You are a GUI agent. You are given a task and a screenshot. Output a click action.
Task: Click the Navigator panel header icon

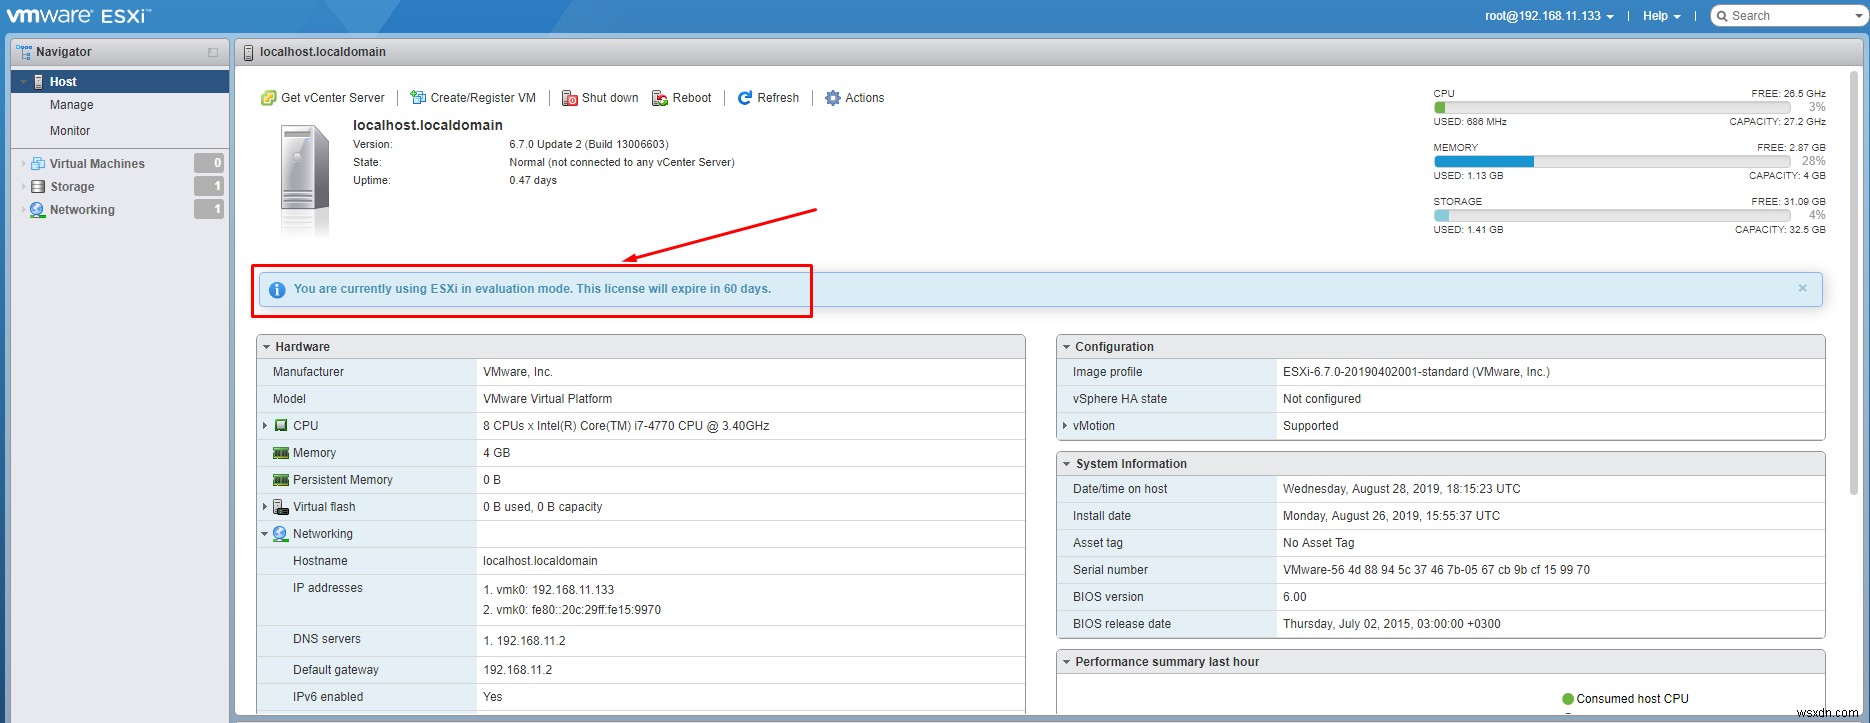tap(24, 51)
